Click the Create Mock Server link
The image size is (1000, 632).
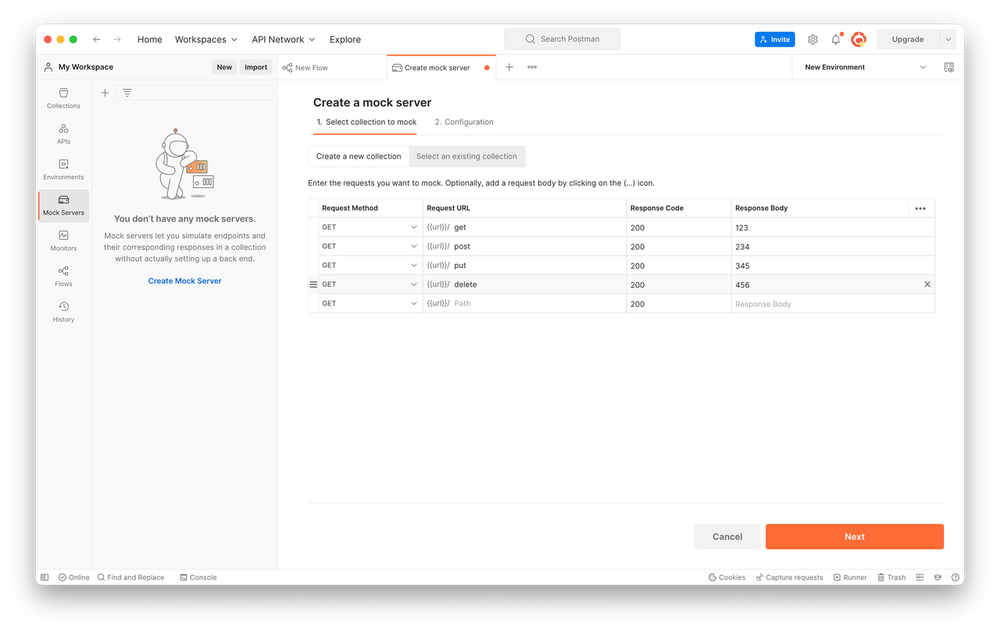coord(185,281)
